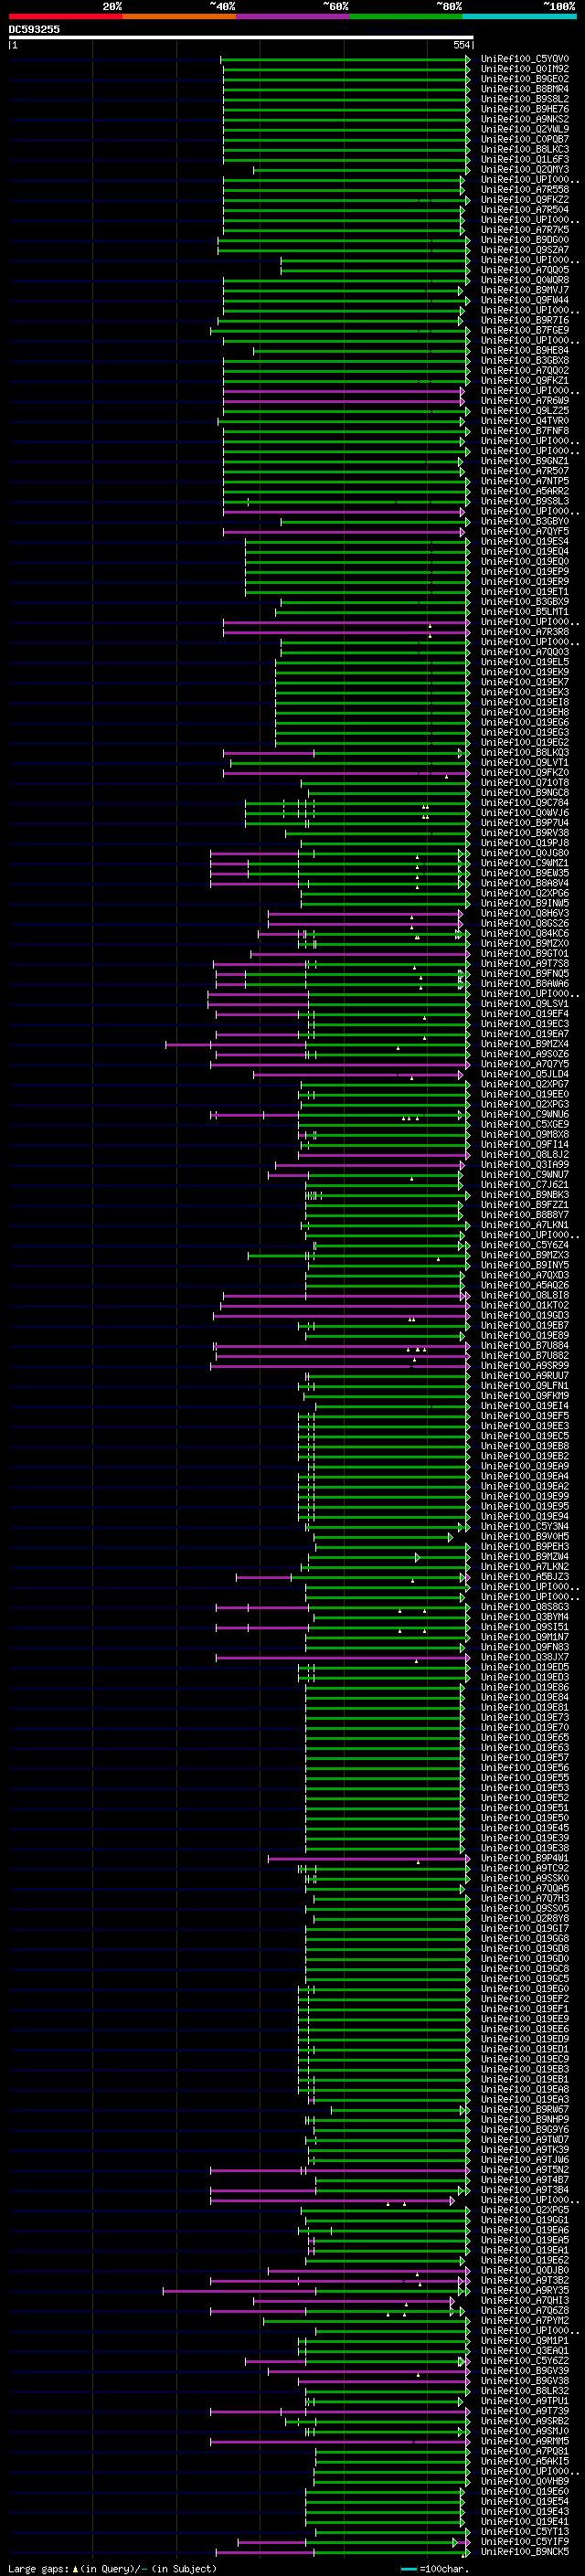Click the UniRef100_B8A8V4 label

(x=524, y=883)
